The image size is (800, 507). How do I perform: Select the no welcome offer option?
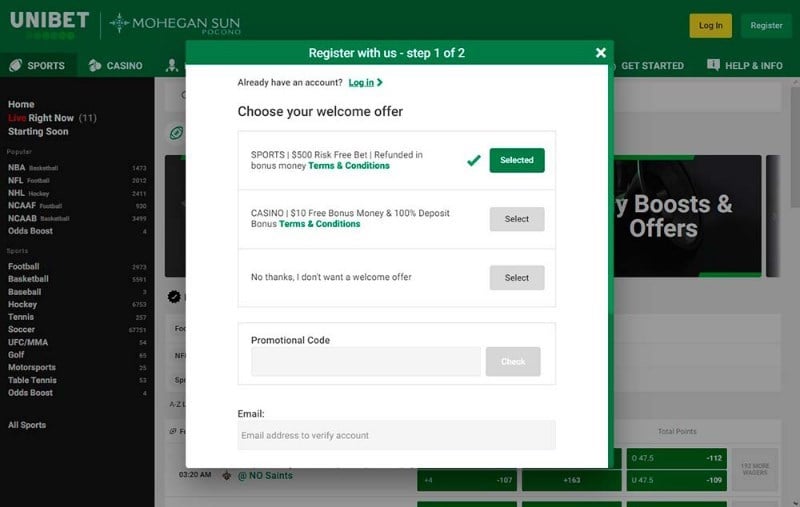tap(517, 277)
